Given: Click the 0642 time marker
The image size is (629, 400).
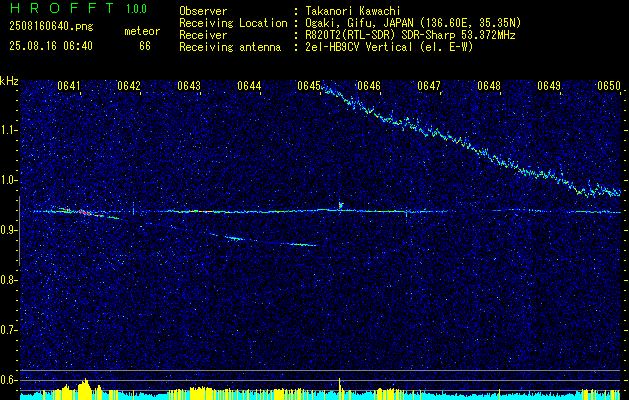Looking at the screenshot, I should [x=129, y=86].
